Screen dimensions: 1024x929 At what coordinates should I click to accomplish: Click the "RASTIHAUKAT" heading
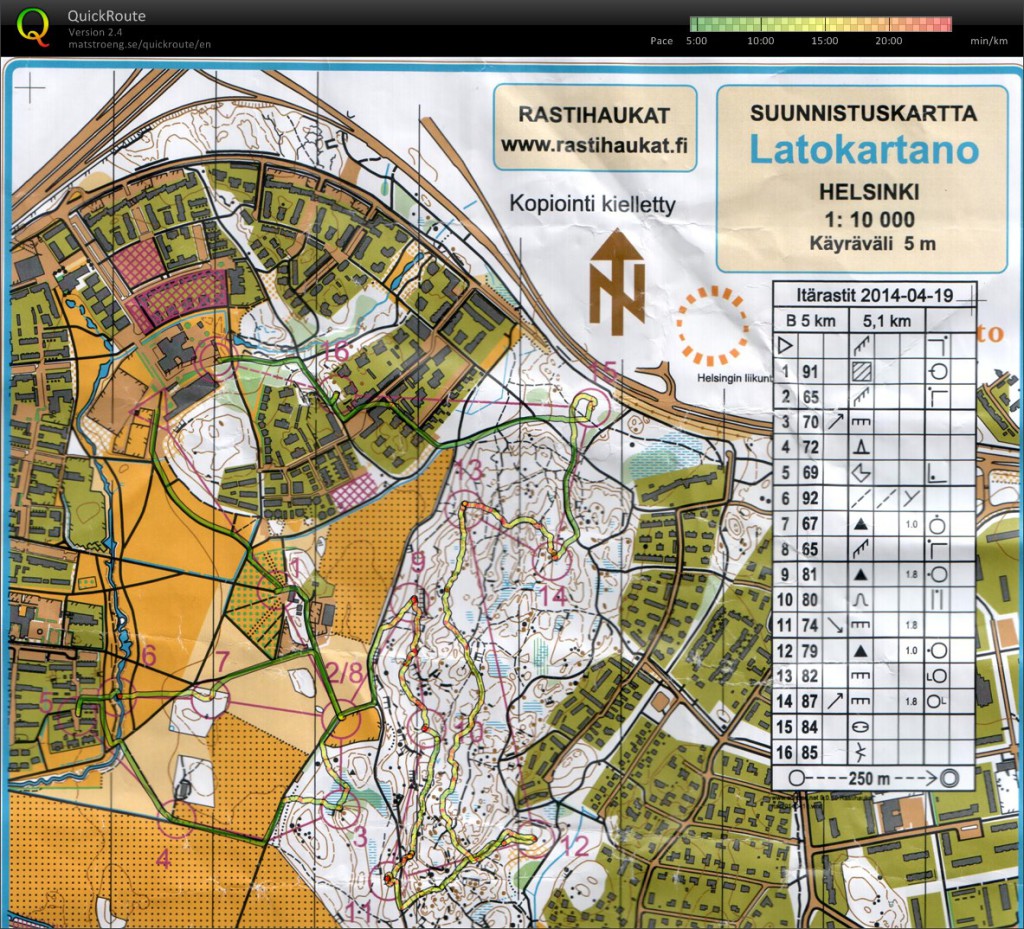[x=594, y=115]
